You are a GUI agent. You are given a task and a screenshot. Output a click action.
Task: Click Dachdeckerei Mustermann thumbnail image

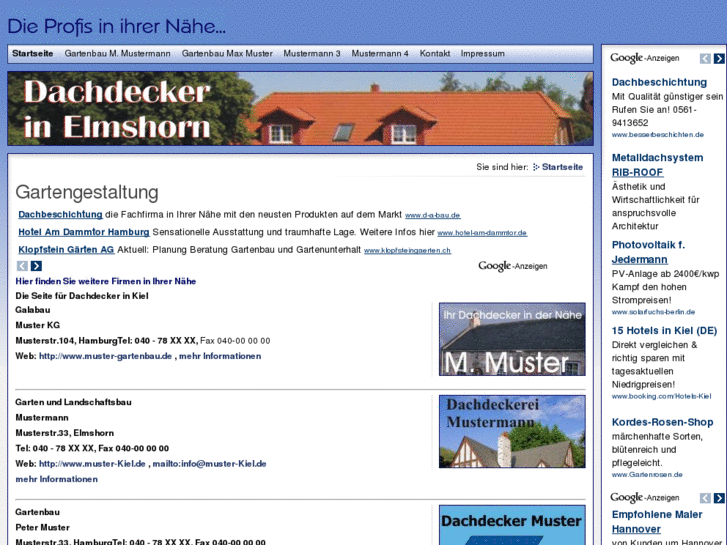512,431
